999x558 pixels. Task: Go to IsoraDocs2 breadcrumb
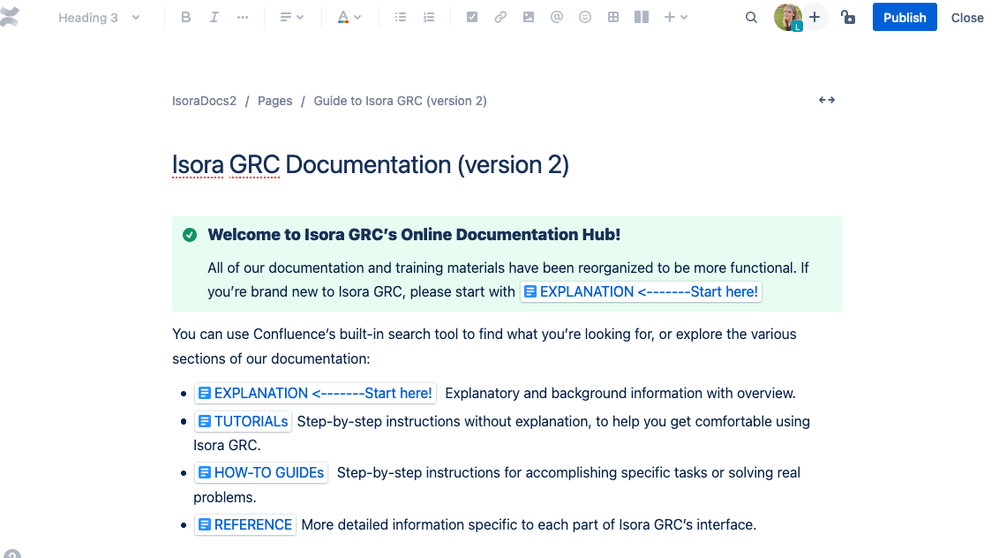click(204, 101)
